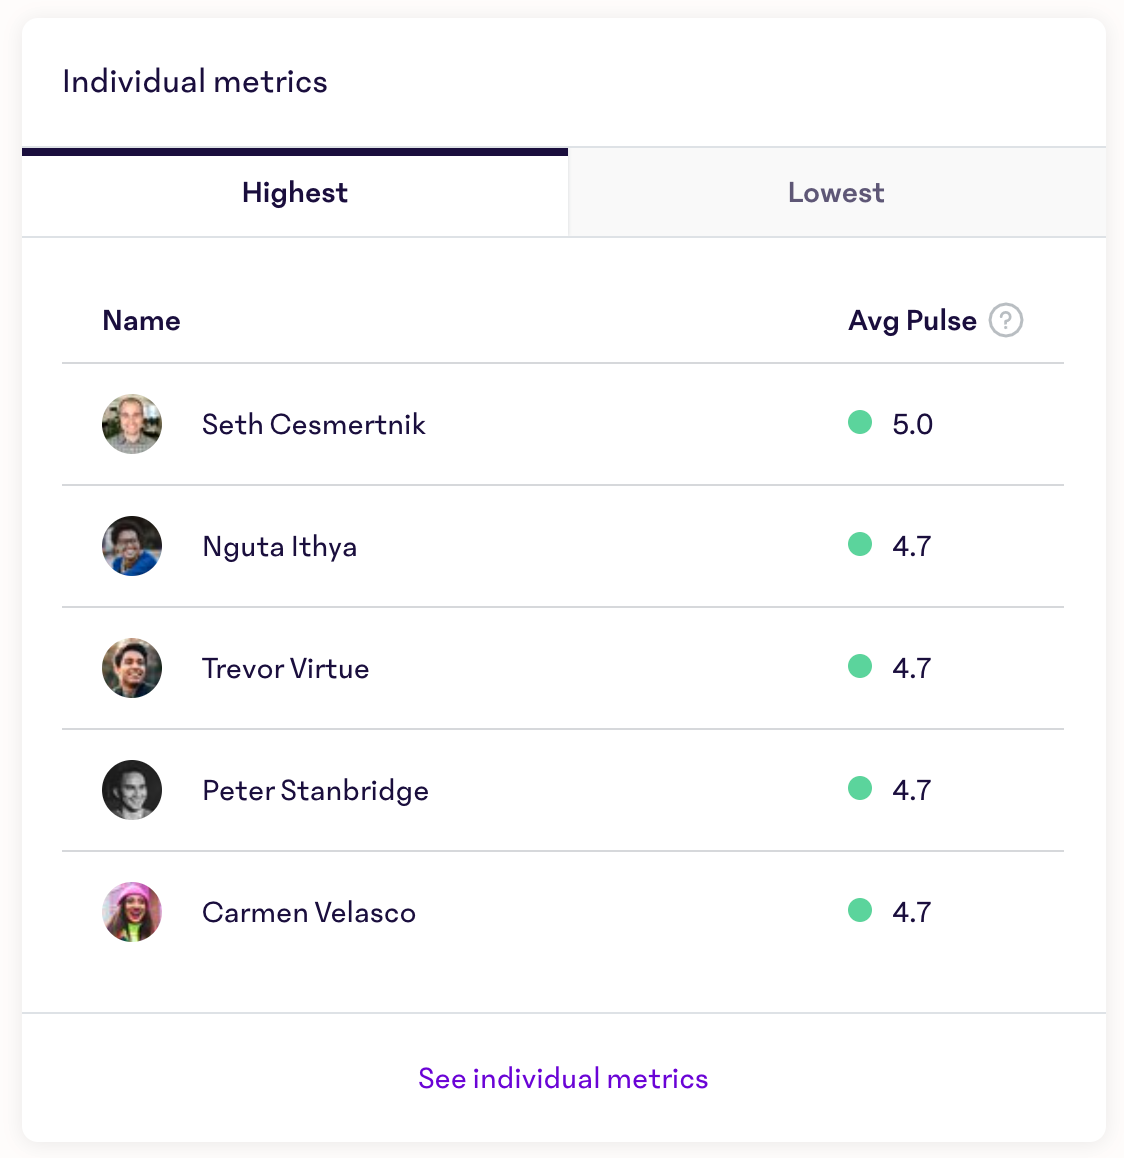Switch to the Lowest tab
Viewport: 1124px width, 1158px height.
836,192
